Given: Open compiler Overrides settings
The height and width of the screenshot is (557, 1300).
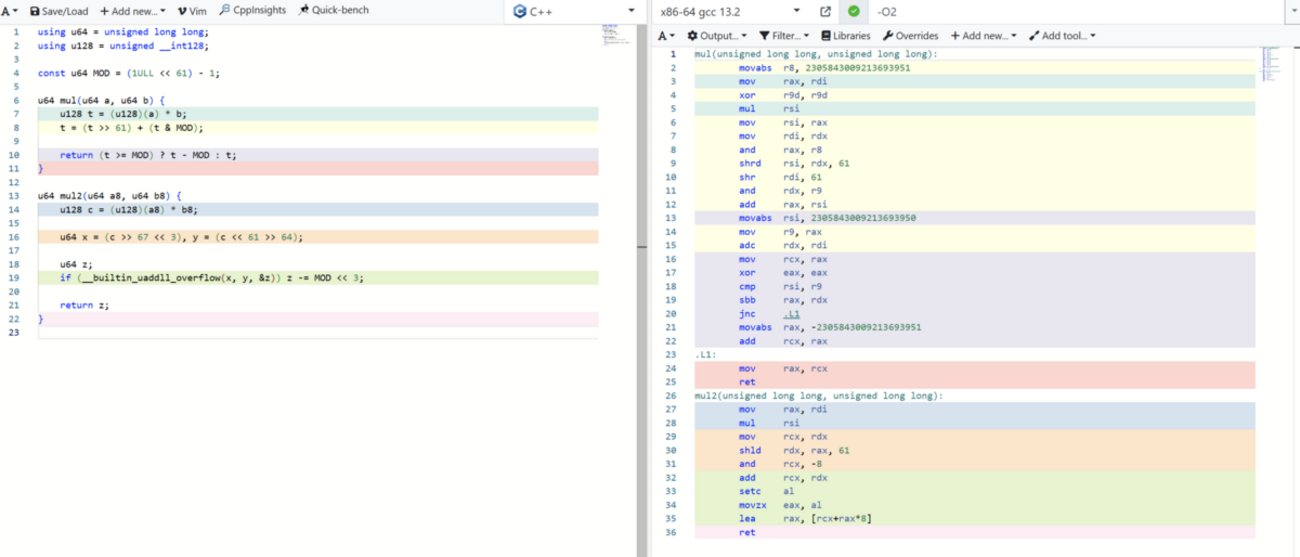Looking at the screenshot, I should (910, 36).
